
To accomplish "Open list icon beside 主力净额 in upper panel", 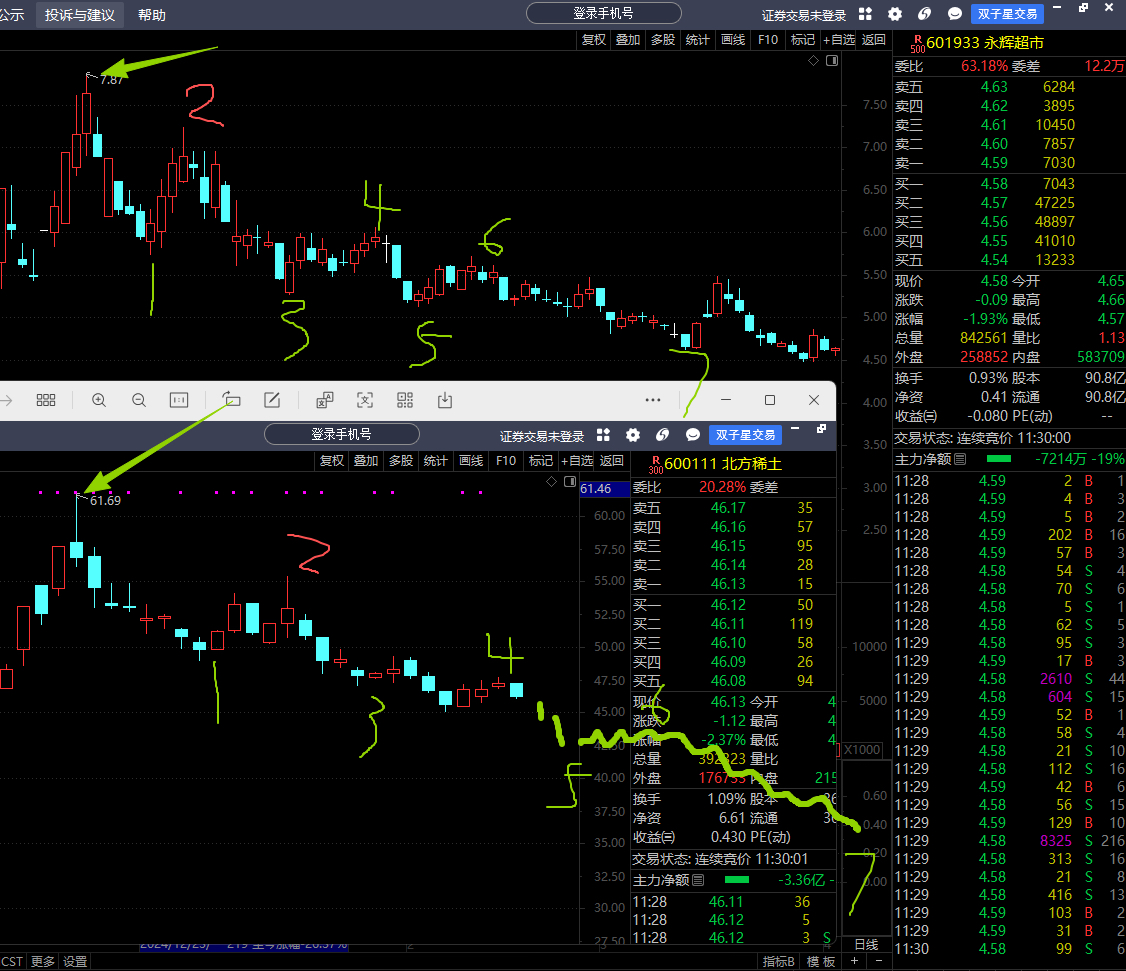I will 960,458.
